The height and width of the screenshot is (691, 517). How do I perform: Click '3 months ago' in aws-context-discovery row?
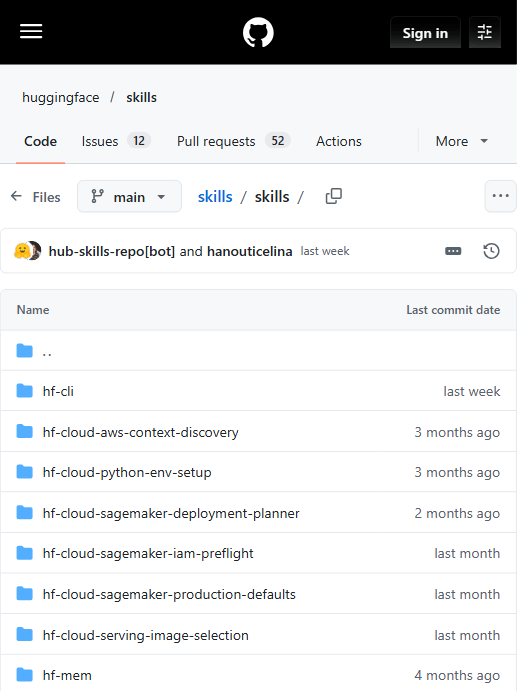coord(457,432)
